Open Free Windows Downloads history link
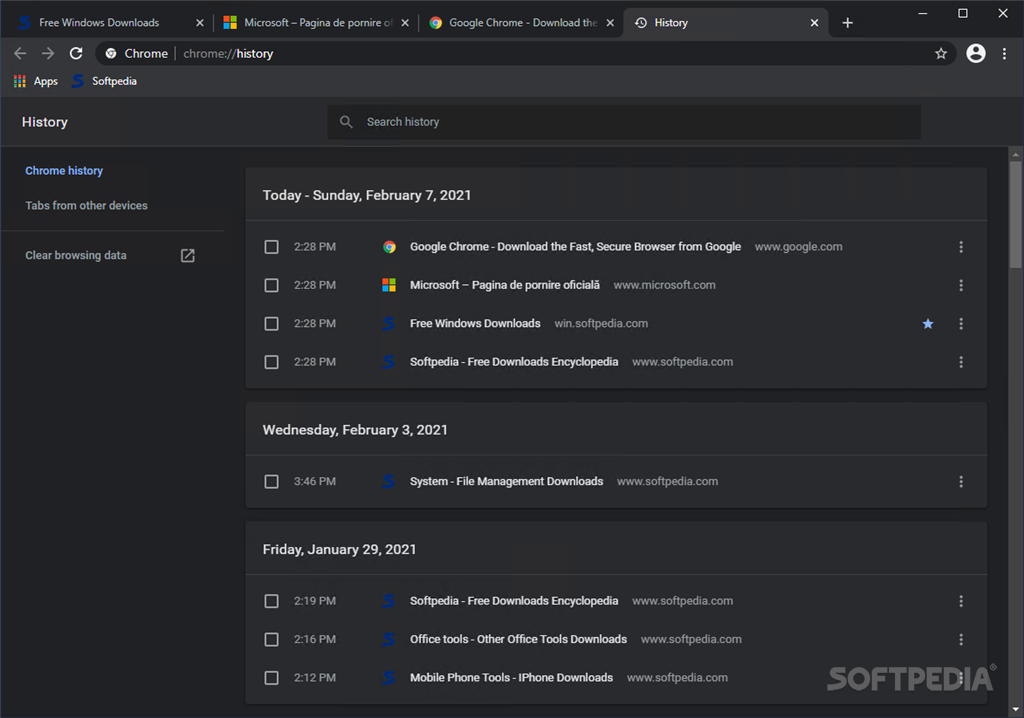The width and height of the screenshot is (1024, 718). tap(475, 323)
